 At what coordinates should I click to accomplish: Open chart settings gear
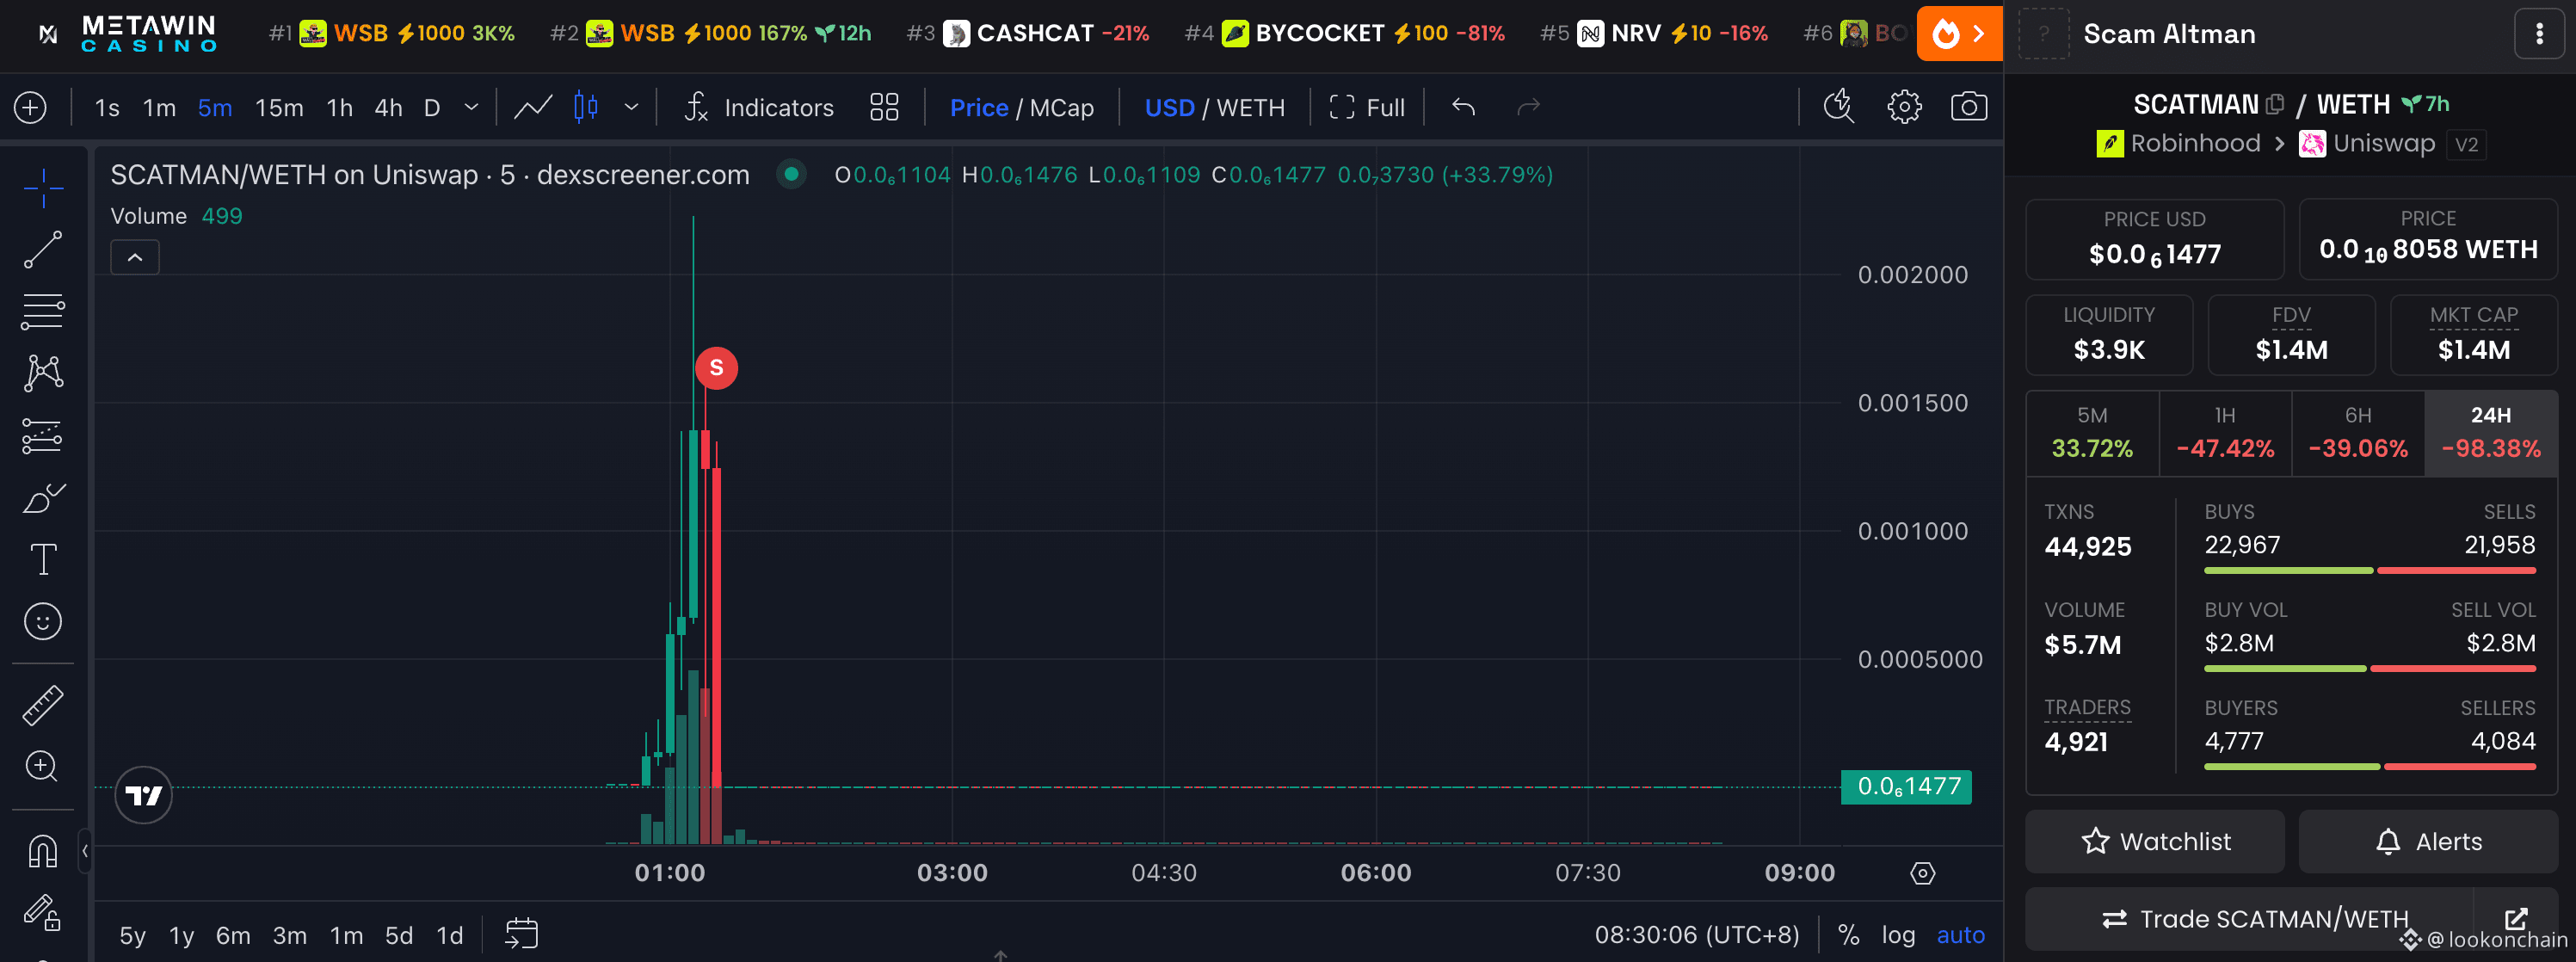(1904, 107)
